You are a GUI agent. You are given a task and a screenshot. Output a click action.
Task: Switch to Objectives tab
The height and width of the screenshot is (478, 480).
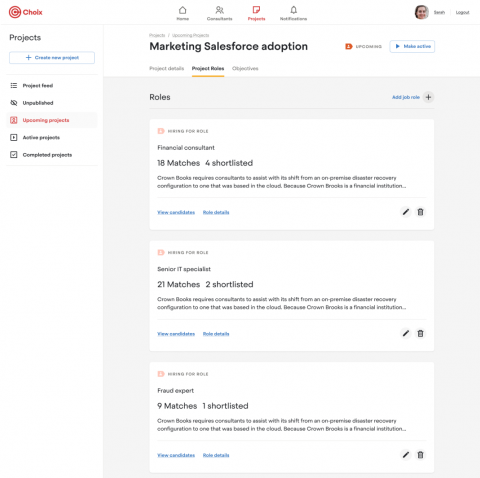(x=245, y=69)
